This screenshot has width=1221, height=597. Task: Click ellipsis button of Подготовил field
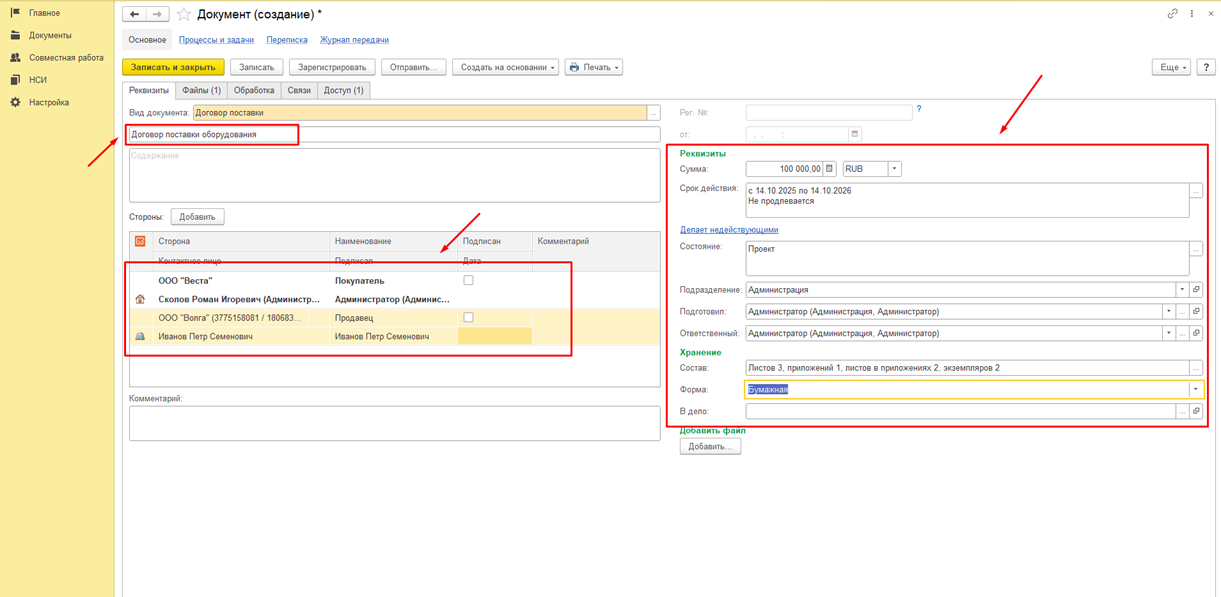pyautogui.click(x=1182, y=312)
